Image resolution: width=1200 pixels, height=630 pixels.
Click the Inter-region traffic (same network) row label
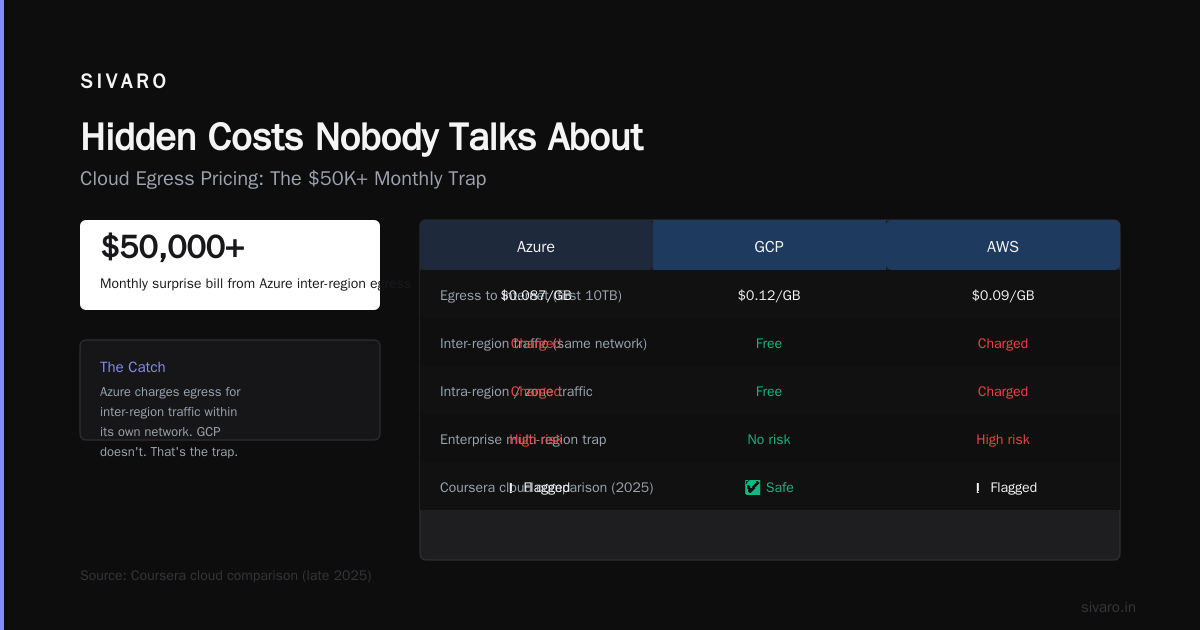(x=543, y=343)
